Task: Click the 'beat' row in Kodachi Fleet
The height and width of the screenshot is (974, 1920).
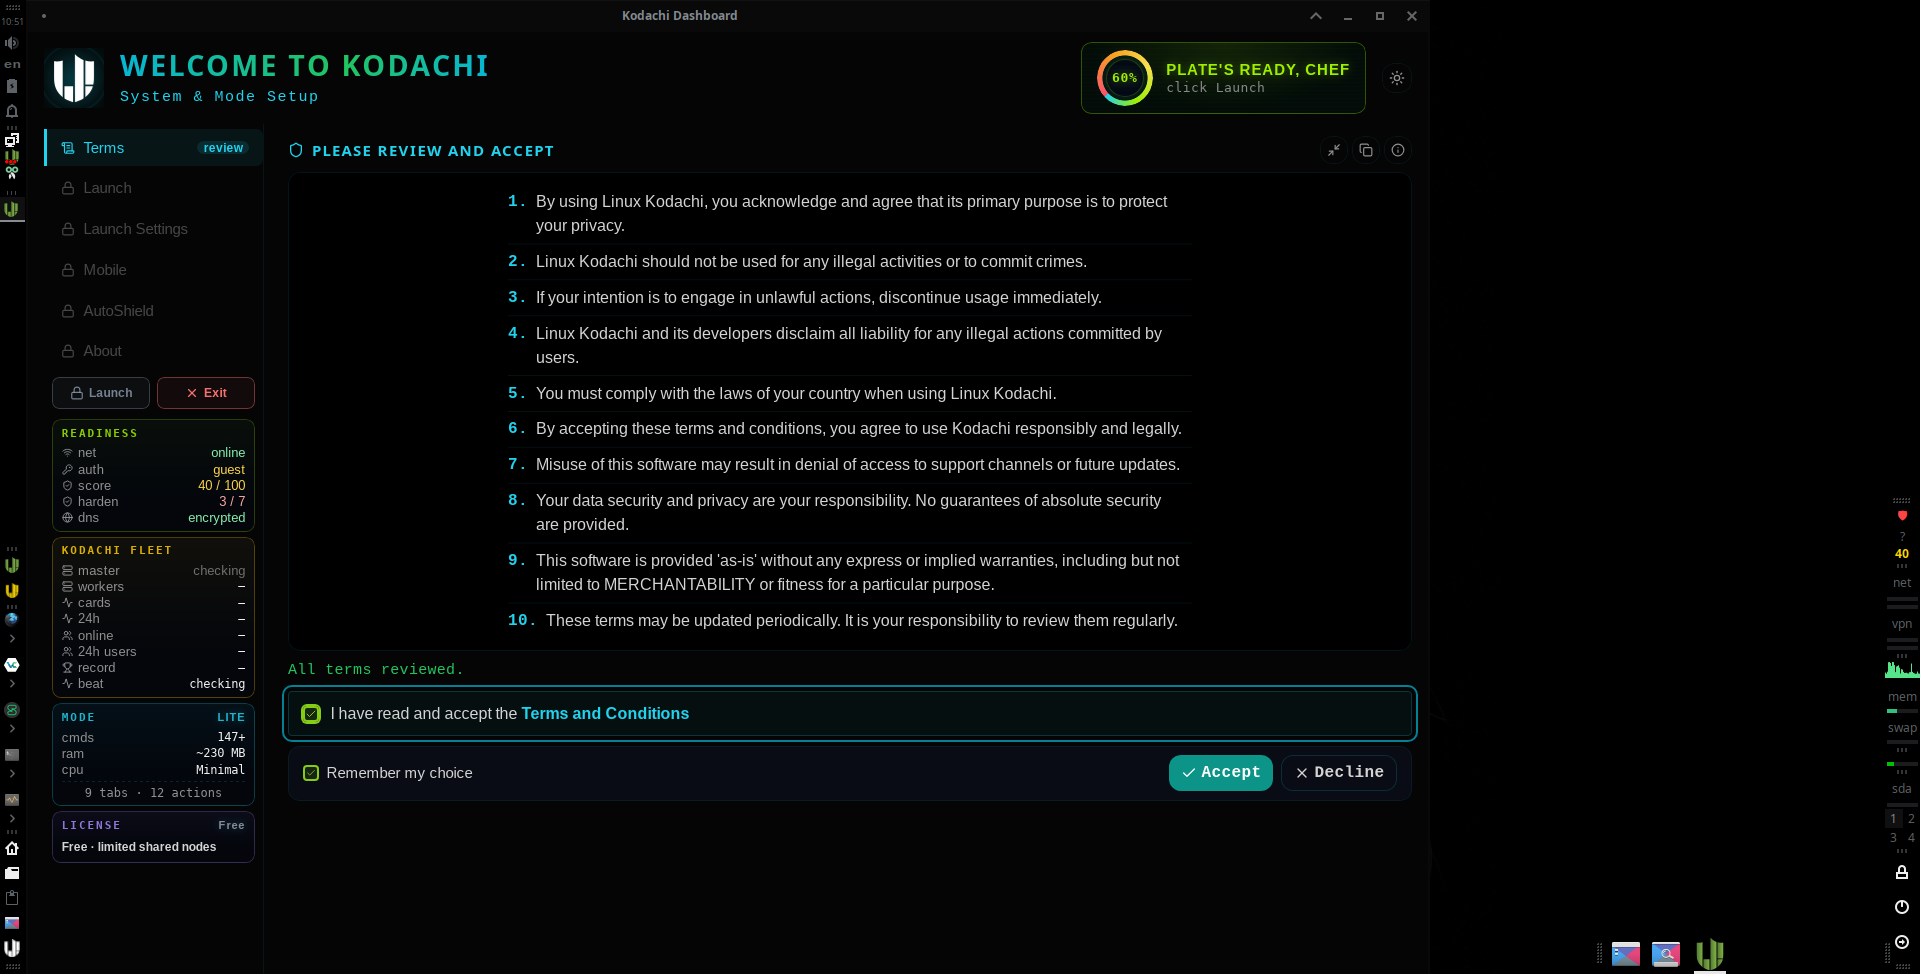Action: coord(153,684)
